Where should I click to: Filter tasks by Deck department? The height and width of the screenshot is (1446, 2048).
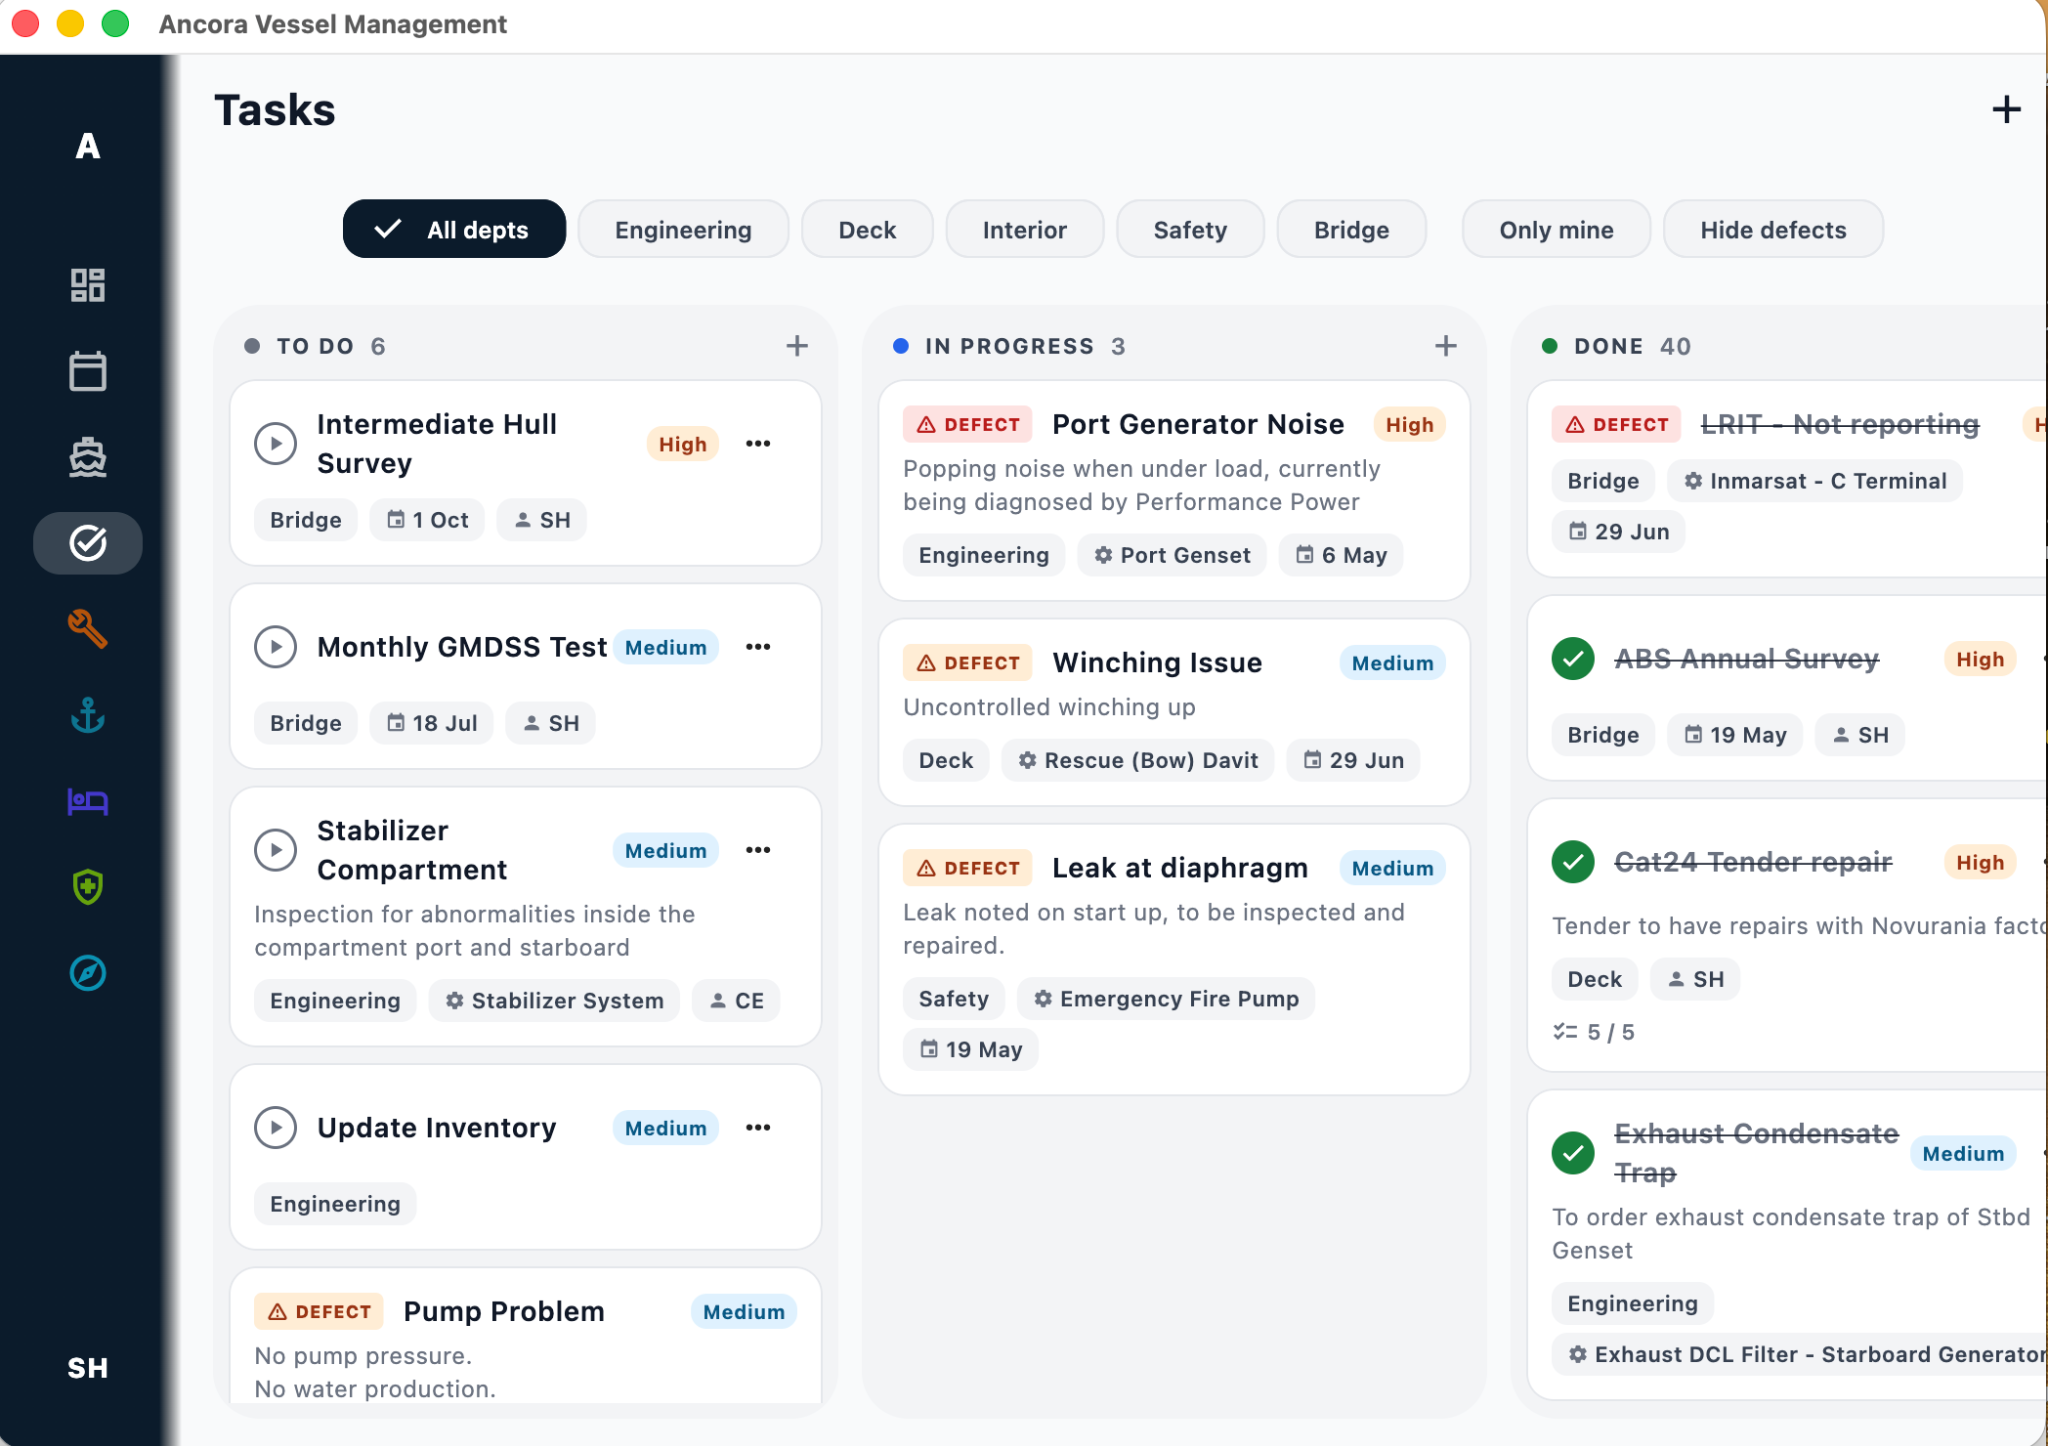[867, 229]
